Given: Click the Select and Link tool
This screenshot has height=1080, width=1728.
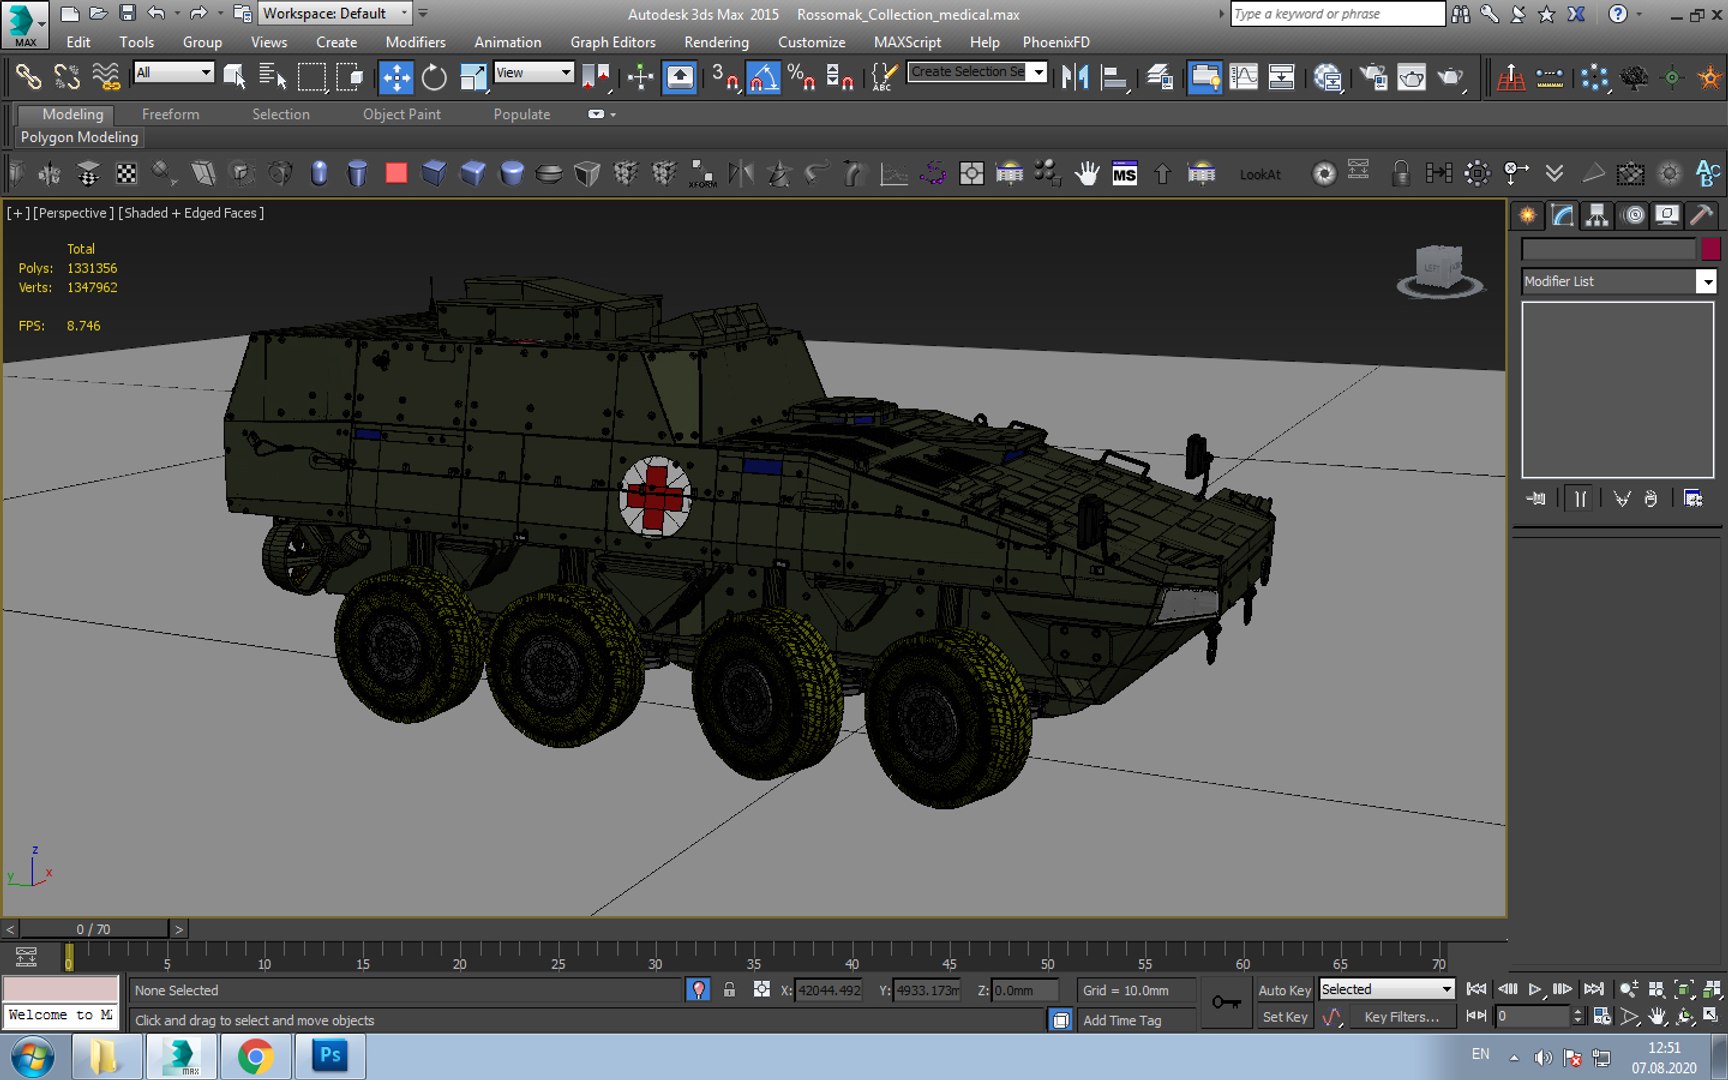Looking at the screenshot, I should (x=28, y=77).
